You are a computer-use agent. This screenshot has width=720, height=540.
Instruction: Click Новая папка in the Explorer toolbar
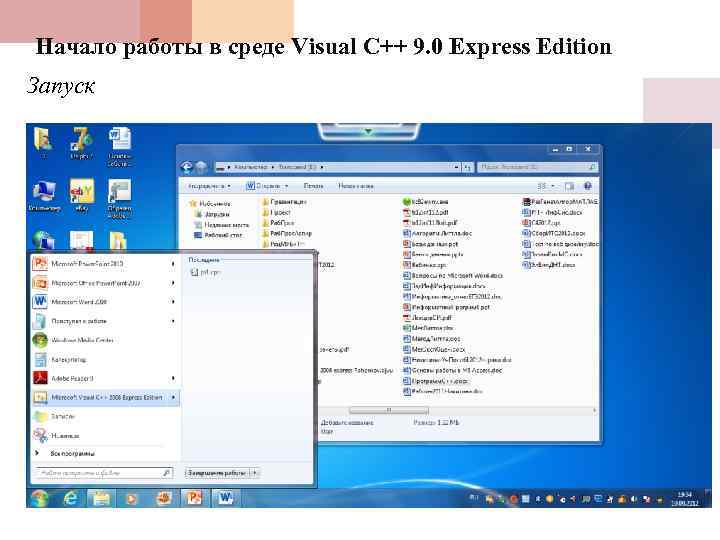pos(356,186)
